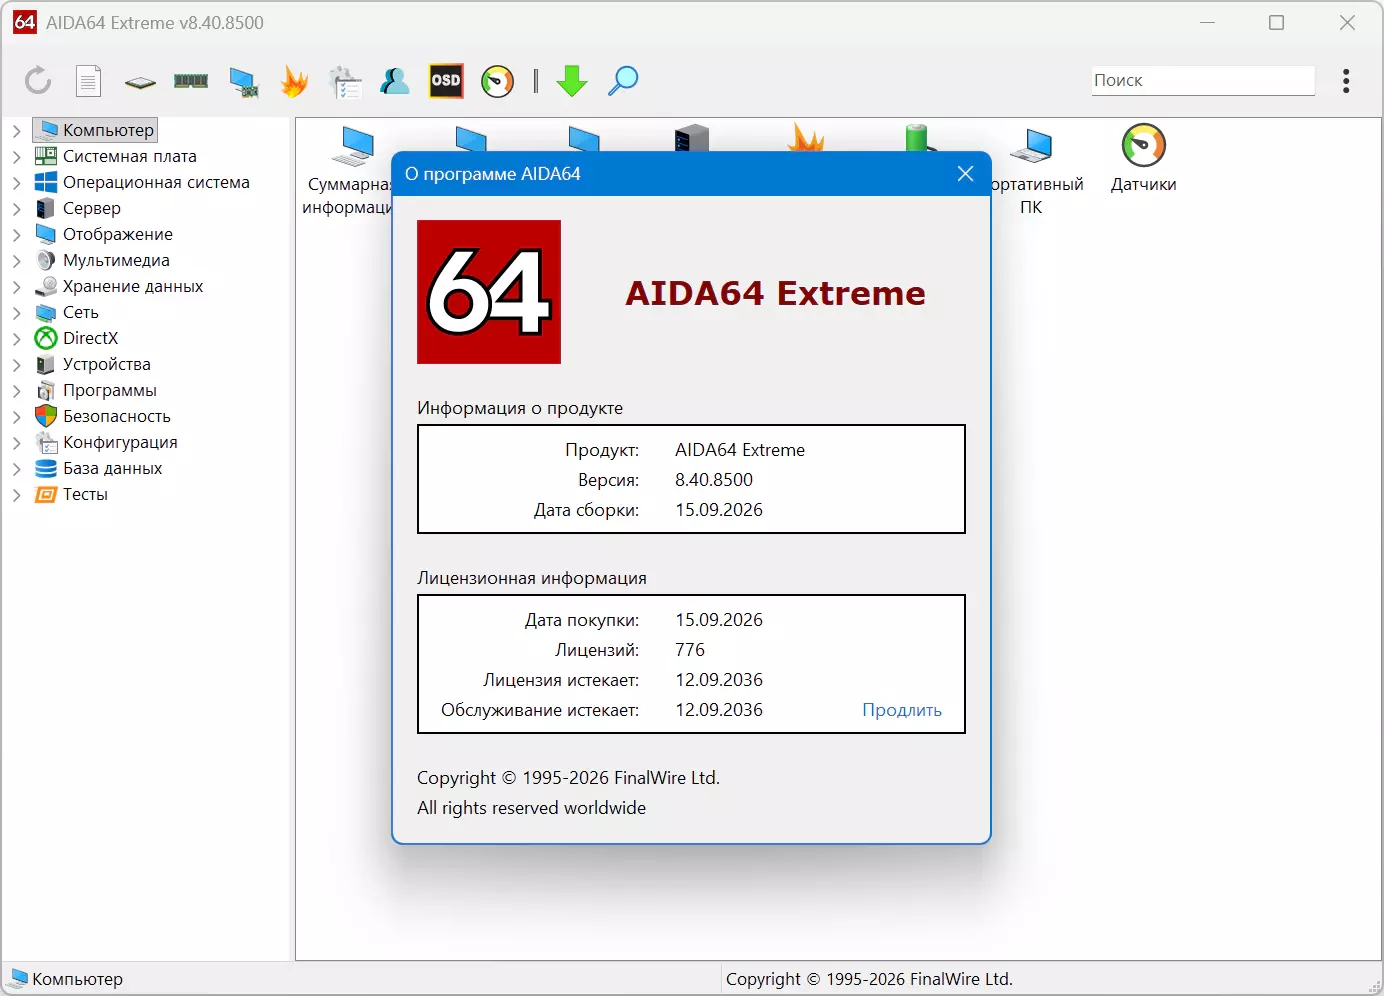
Task: Click the red AIDA64 Extreme heading in the dialog
Action: point(776,293)
